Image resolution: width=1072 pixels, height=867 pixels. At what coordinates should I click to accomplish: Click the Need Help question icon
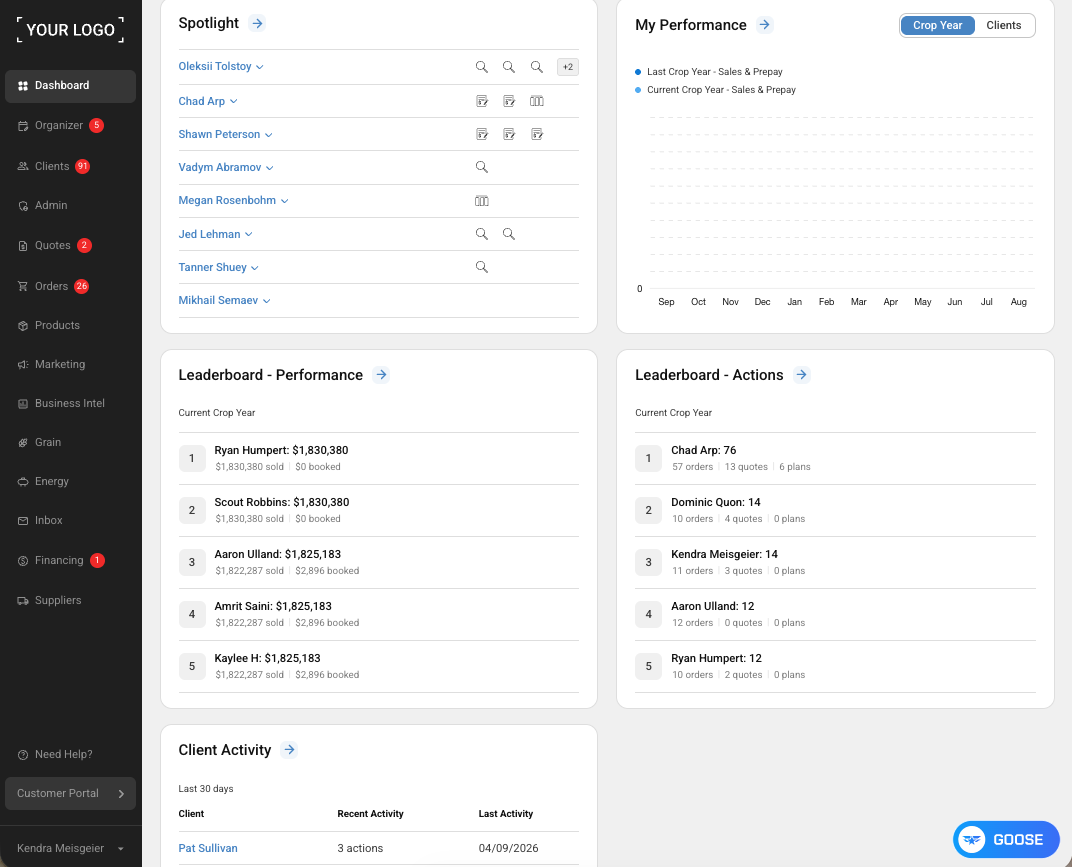point(23,754)
